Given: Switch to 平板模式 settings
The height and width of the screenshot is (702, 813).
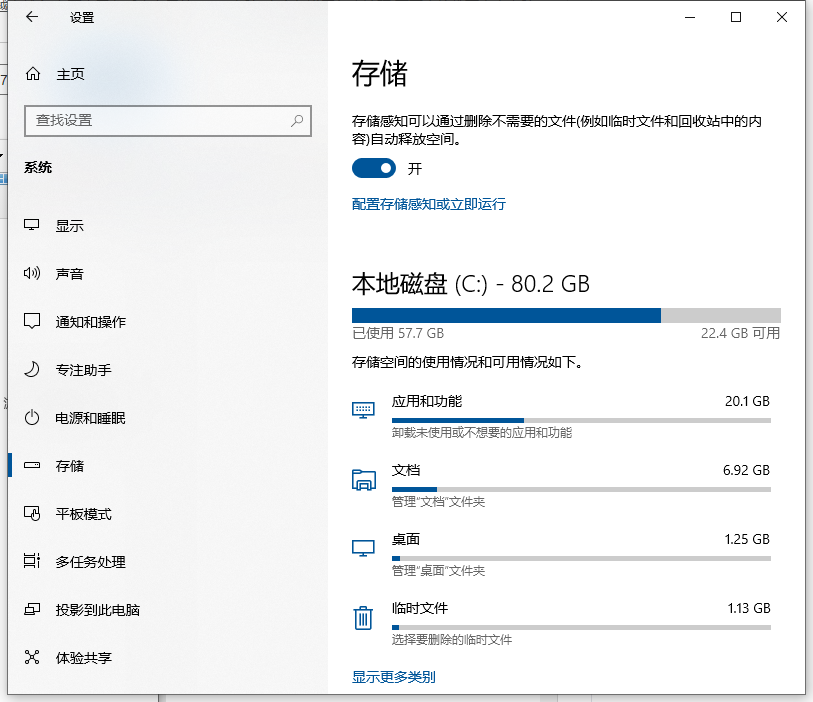Looking at the screenshot, I should tap(83, 514).
